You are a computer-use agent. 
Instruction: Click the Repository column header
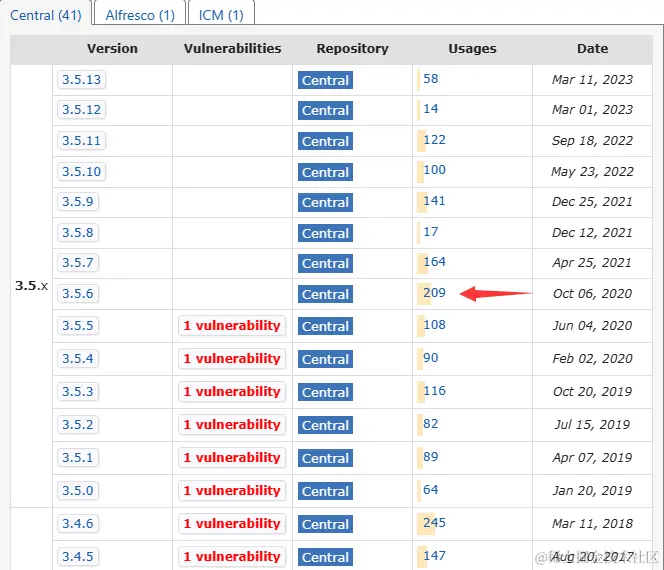click(352, 49)
